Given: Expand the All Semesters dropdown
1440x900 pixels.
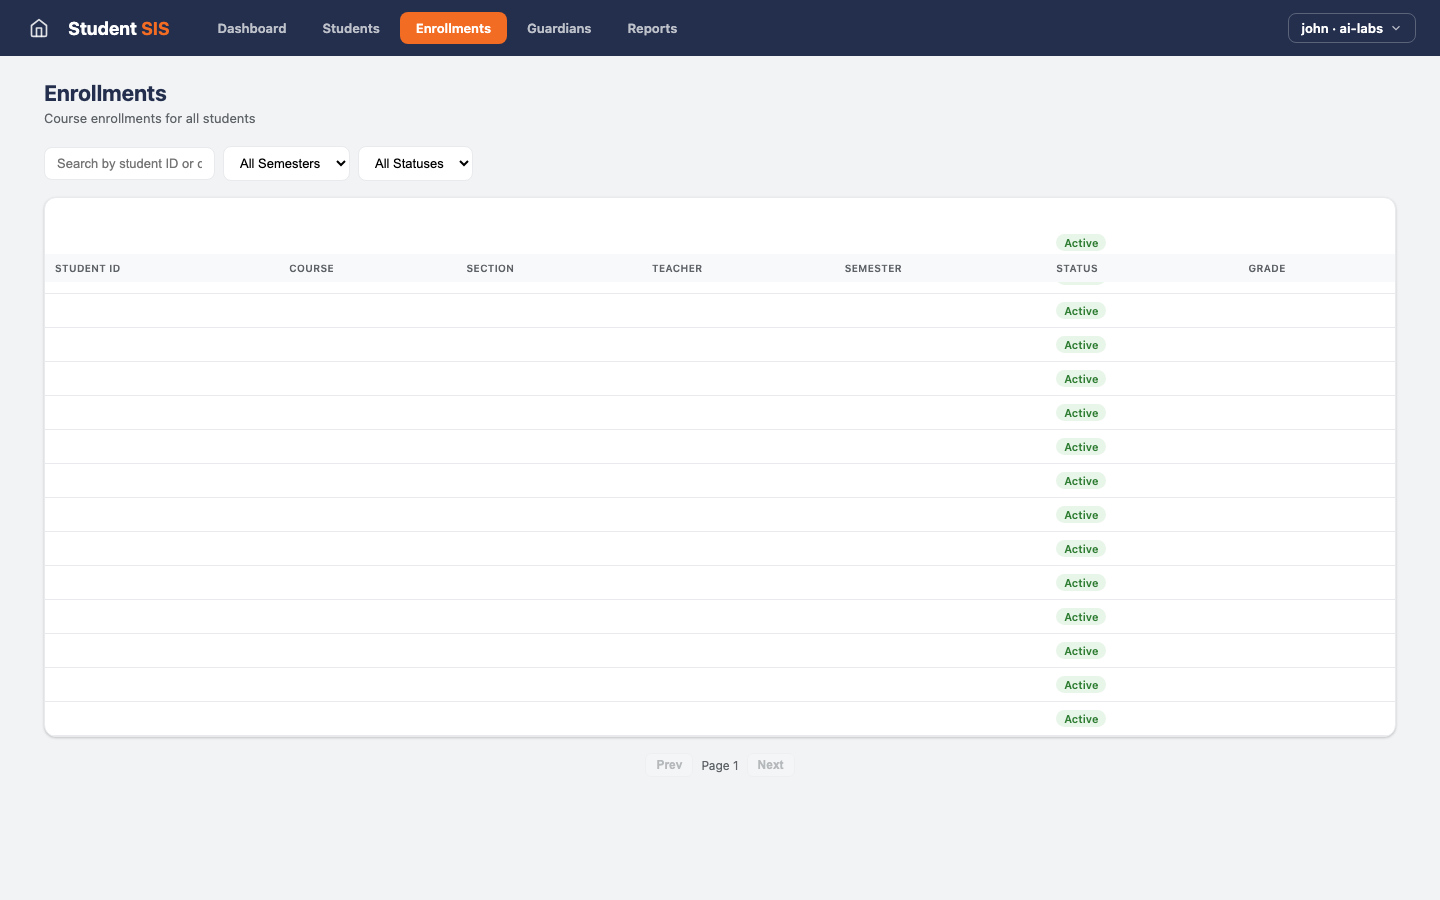Looking at the screenshot, I should tap(286, 163).
